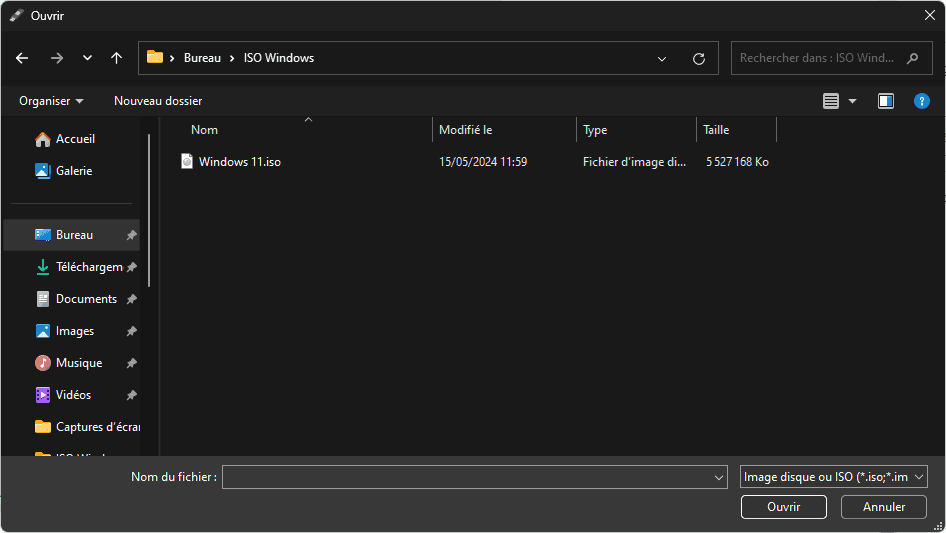Click the folder icon in address bar

[x=155, y=57]
